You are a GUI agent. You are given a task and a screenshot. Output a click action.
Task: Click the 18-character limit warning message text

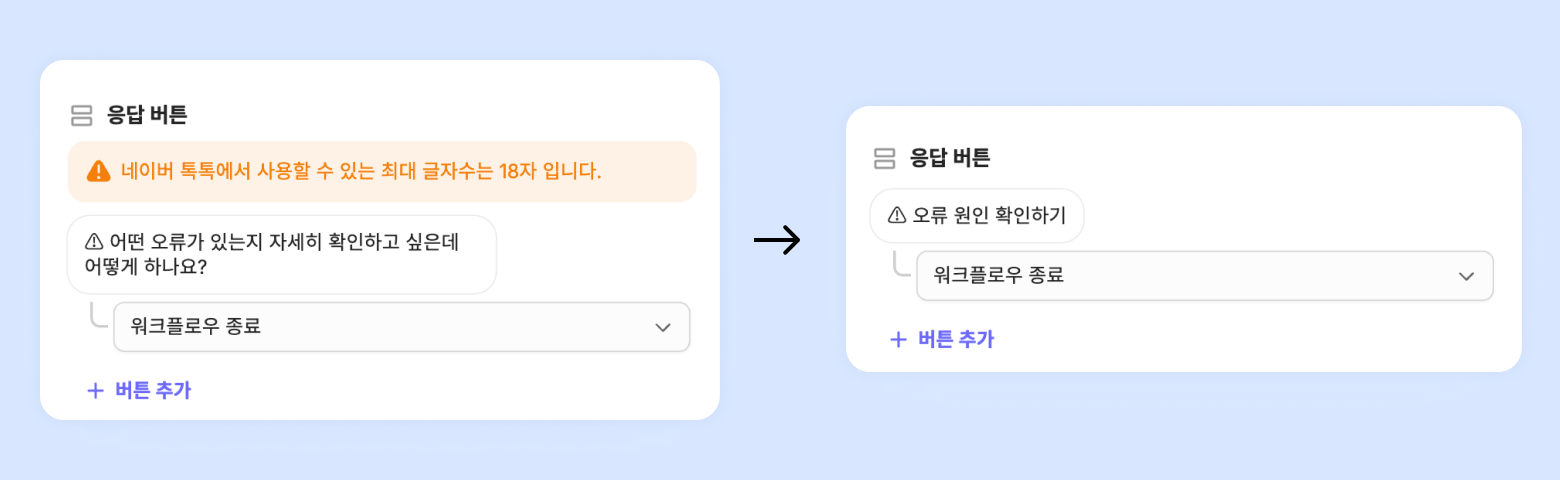point(361,171)
